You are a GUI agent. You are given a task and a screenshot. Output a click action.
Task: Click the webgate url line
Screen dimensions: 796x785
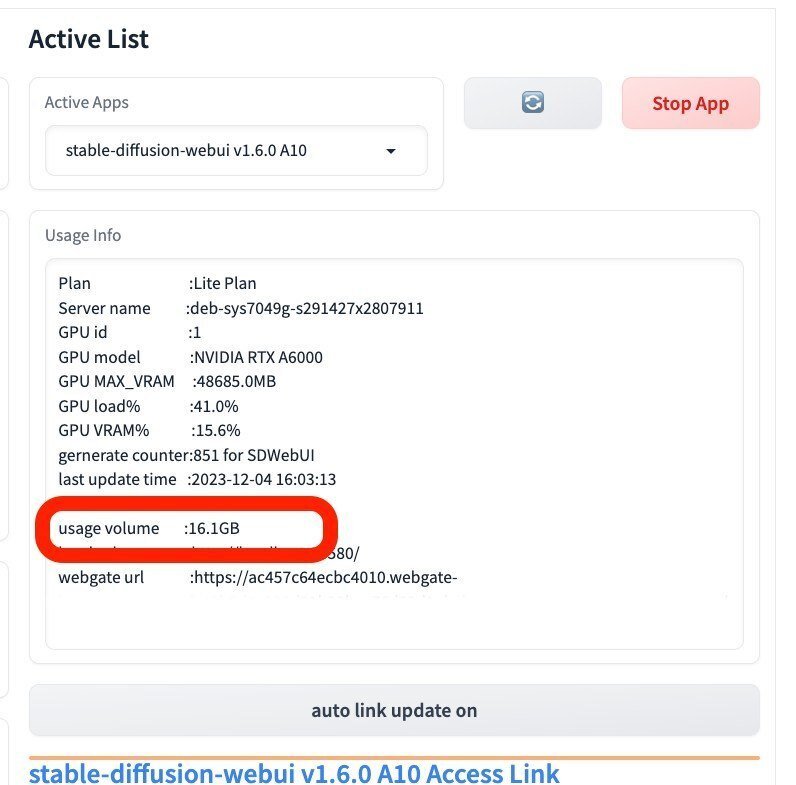click(258, 577)
